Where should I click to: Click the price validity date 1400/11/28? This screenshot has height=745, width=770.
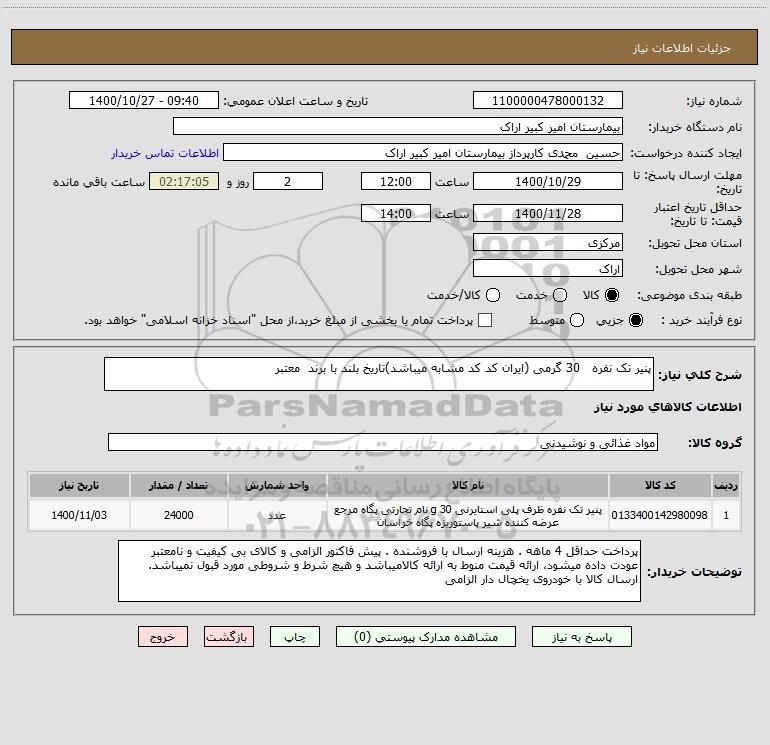click(x=548, y=214)
